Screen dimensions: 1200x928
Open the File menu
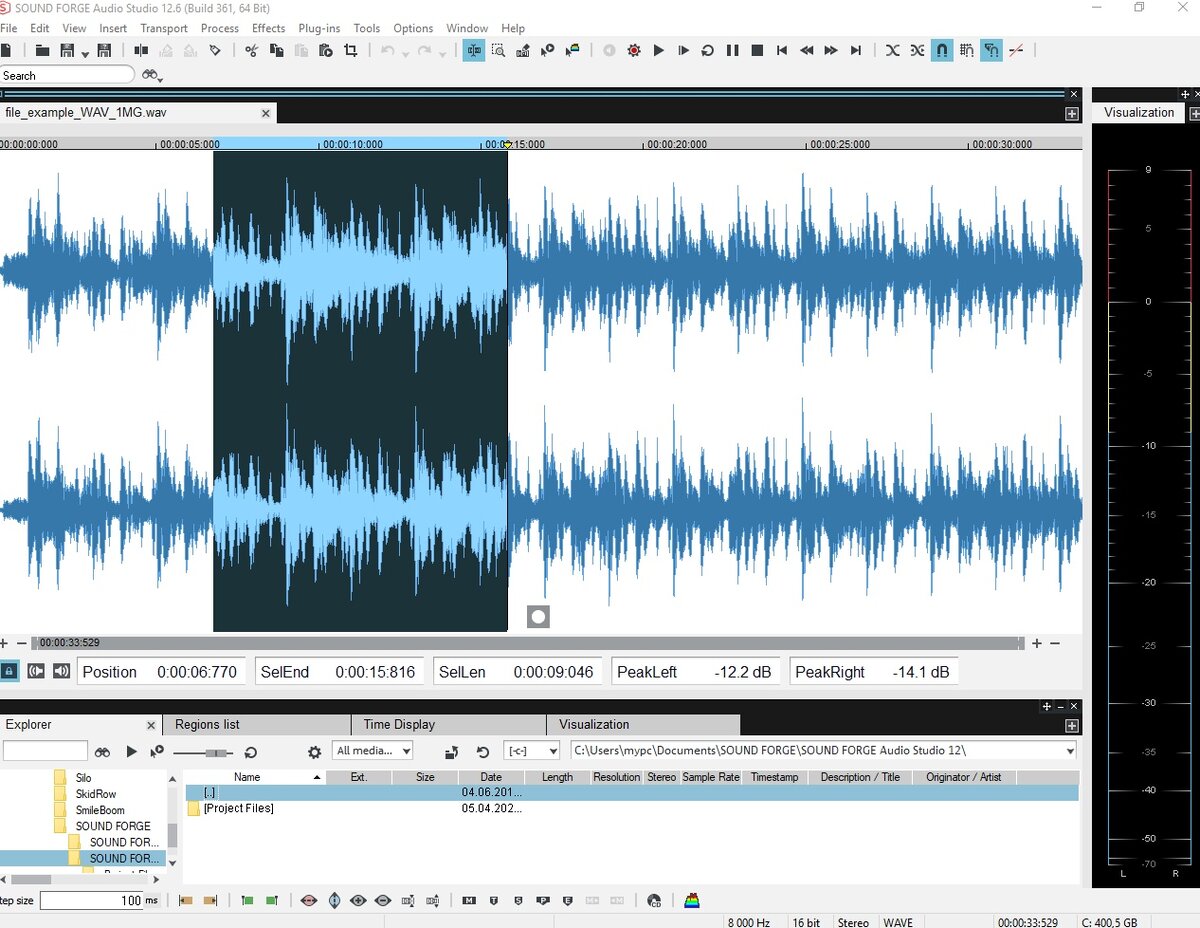pos(8,28)
